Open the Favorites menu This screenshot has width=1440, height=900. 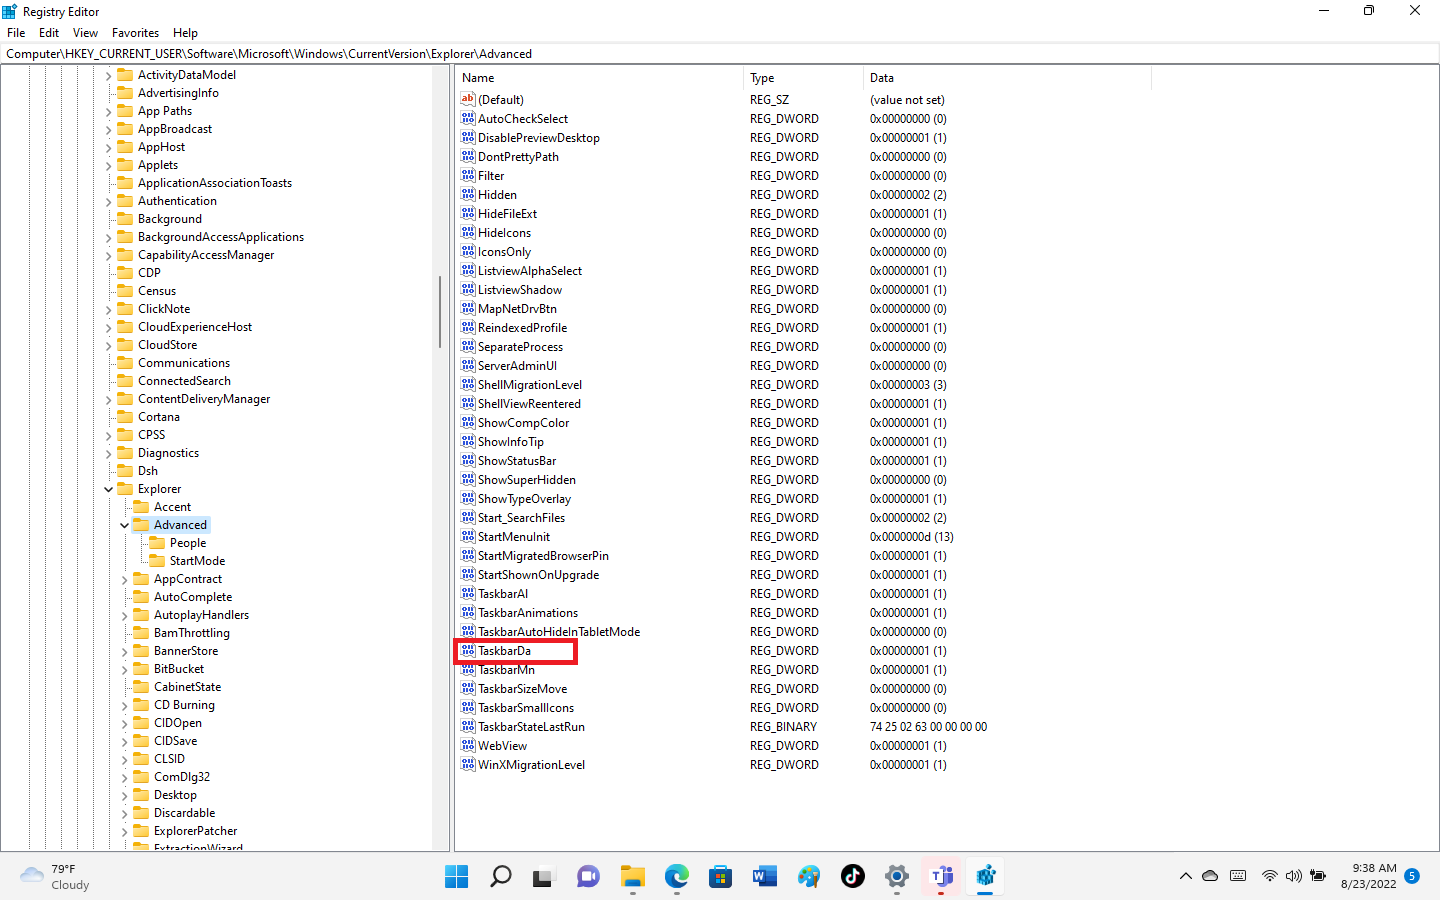tap(135, 33)
